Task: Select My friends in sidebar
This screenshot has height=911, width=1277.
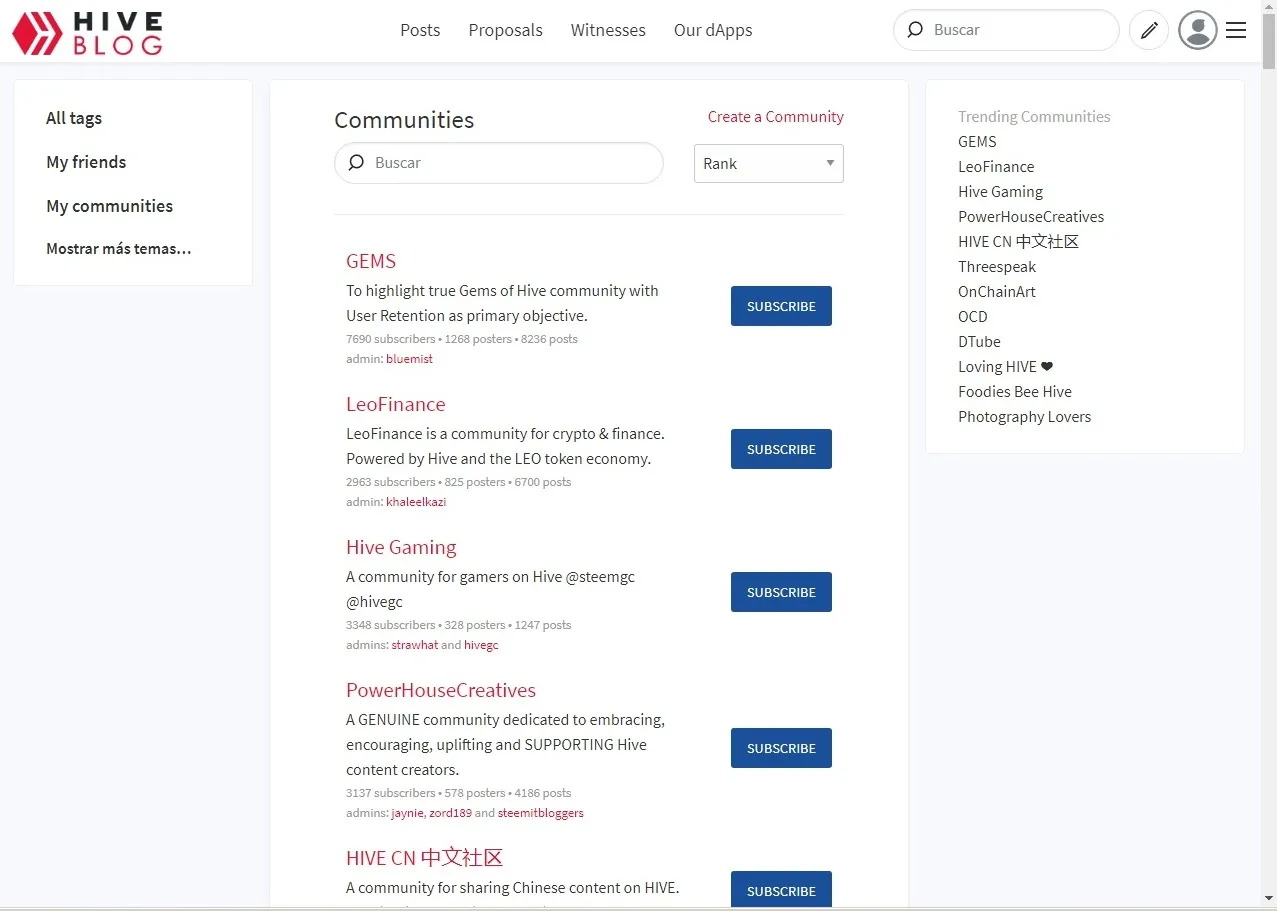Action: 86,162
